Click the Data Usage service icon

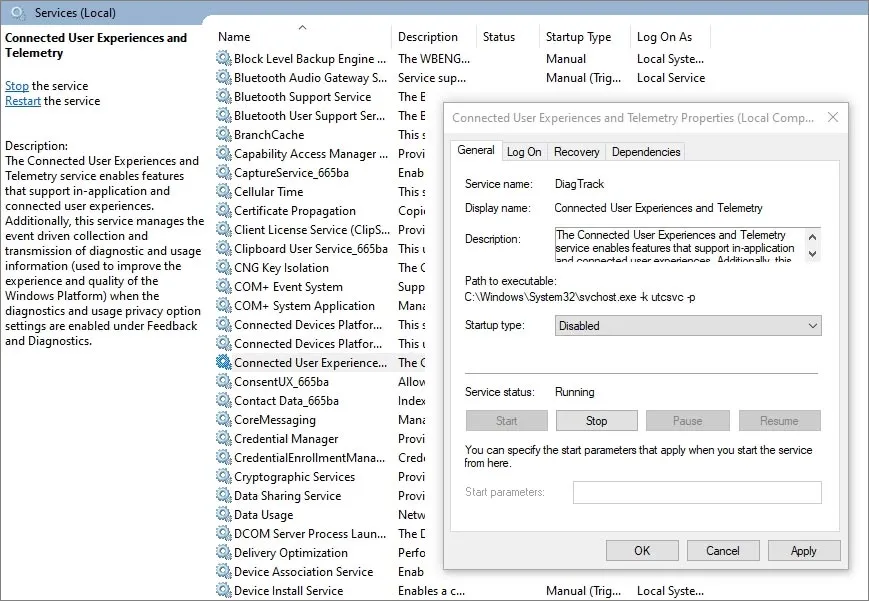click(x=222, y=514)
